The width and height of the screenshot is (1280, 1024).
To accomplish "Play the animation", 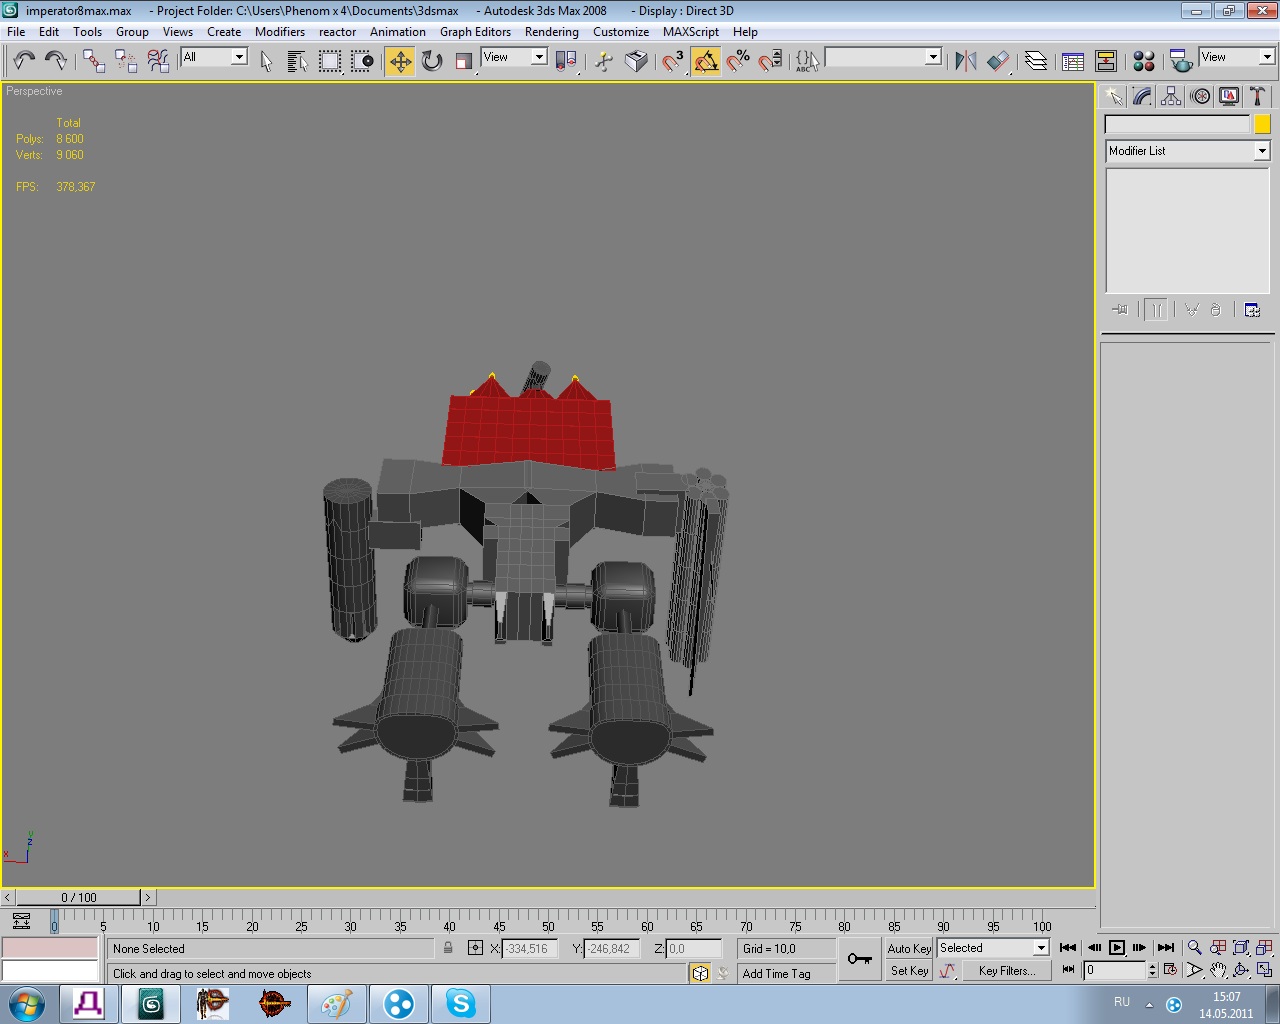I will (1117, 948).
